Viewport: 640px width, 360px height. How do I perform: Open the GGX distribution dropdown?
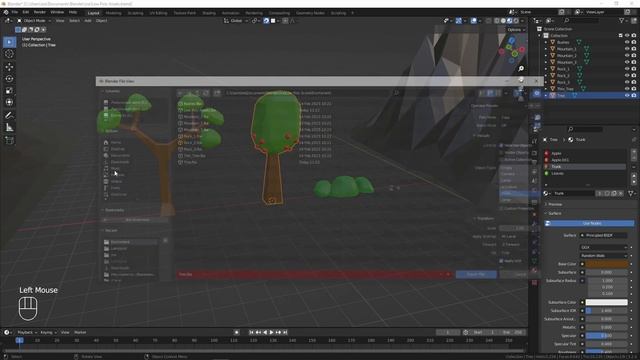604,247
